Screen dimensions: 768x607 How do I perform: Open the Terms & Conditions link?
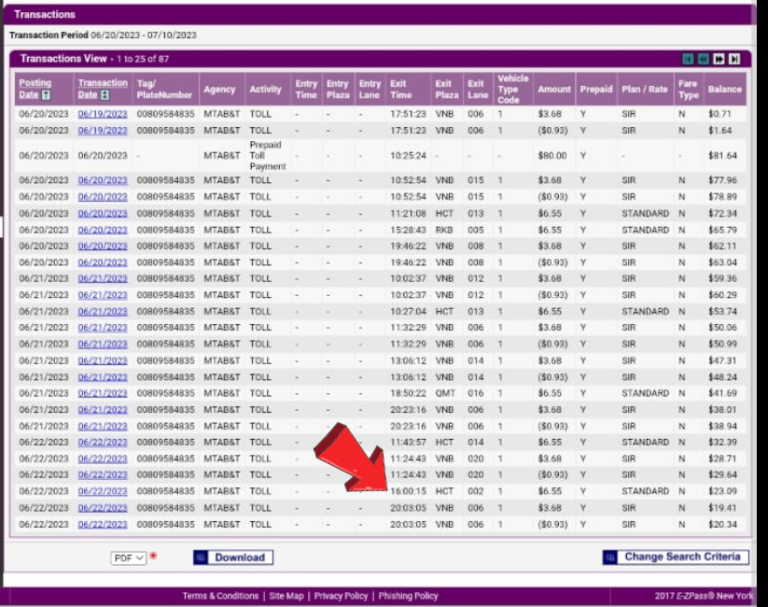click(x=221, y=596)
